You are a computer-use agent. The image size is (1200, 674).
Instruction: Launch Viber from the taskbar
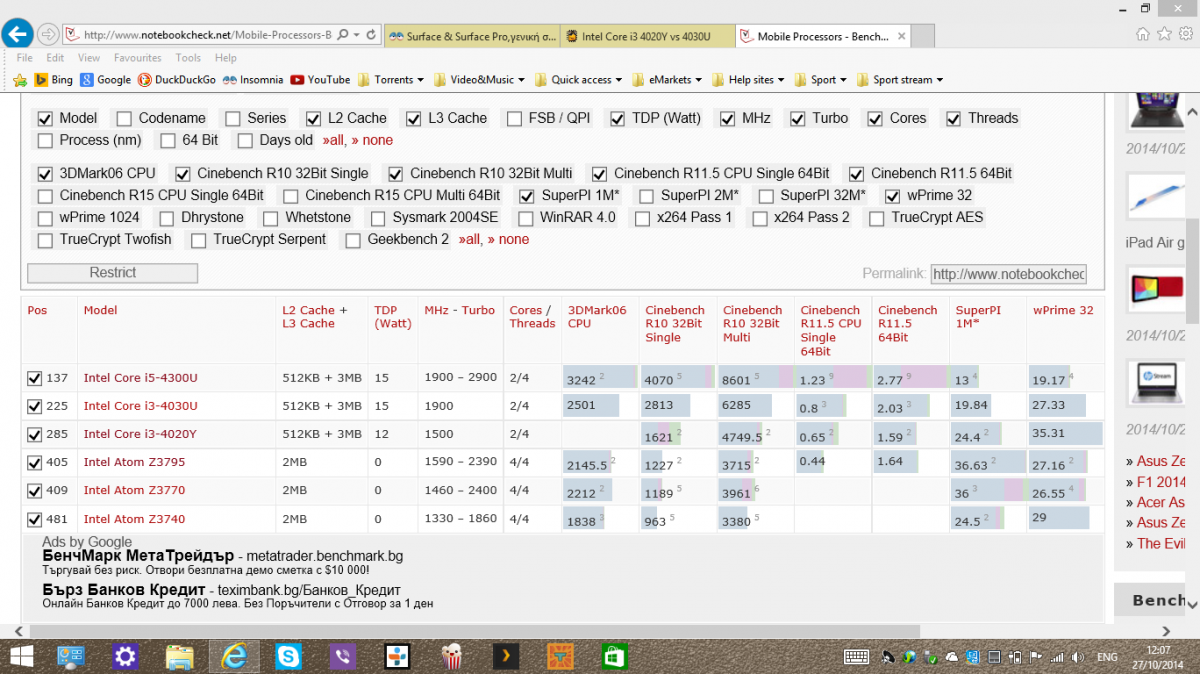pyautogui.click(x=343, y=657)
